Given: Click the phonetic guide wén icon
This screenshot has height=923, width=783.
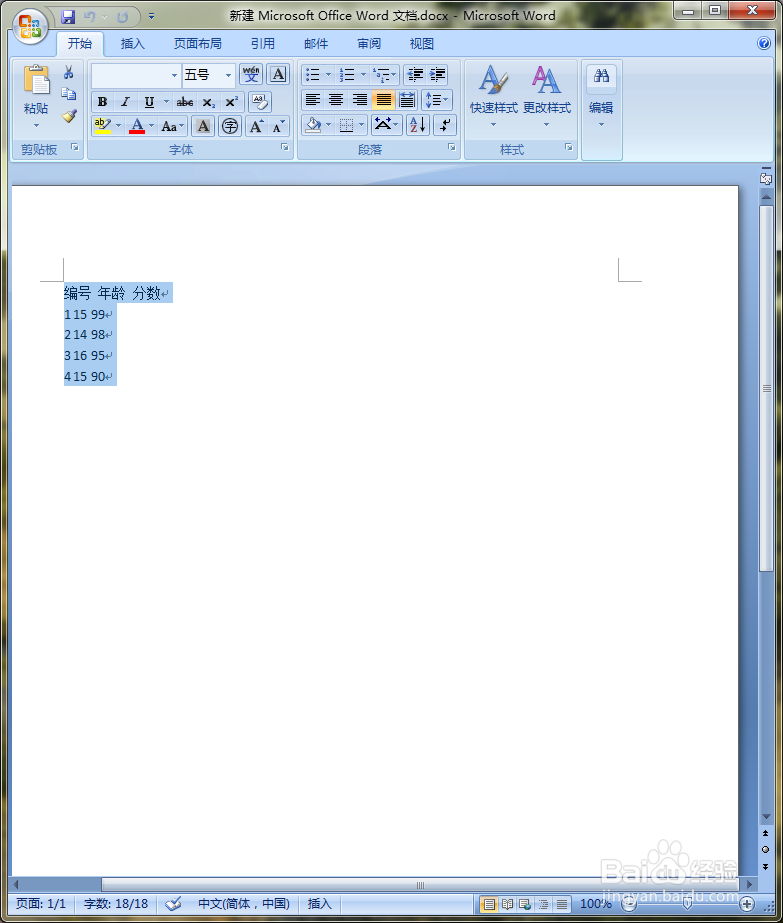Looking at the screenshot, I should (x=251, y=75).
